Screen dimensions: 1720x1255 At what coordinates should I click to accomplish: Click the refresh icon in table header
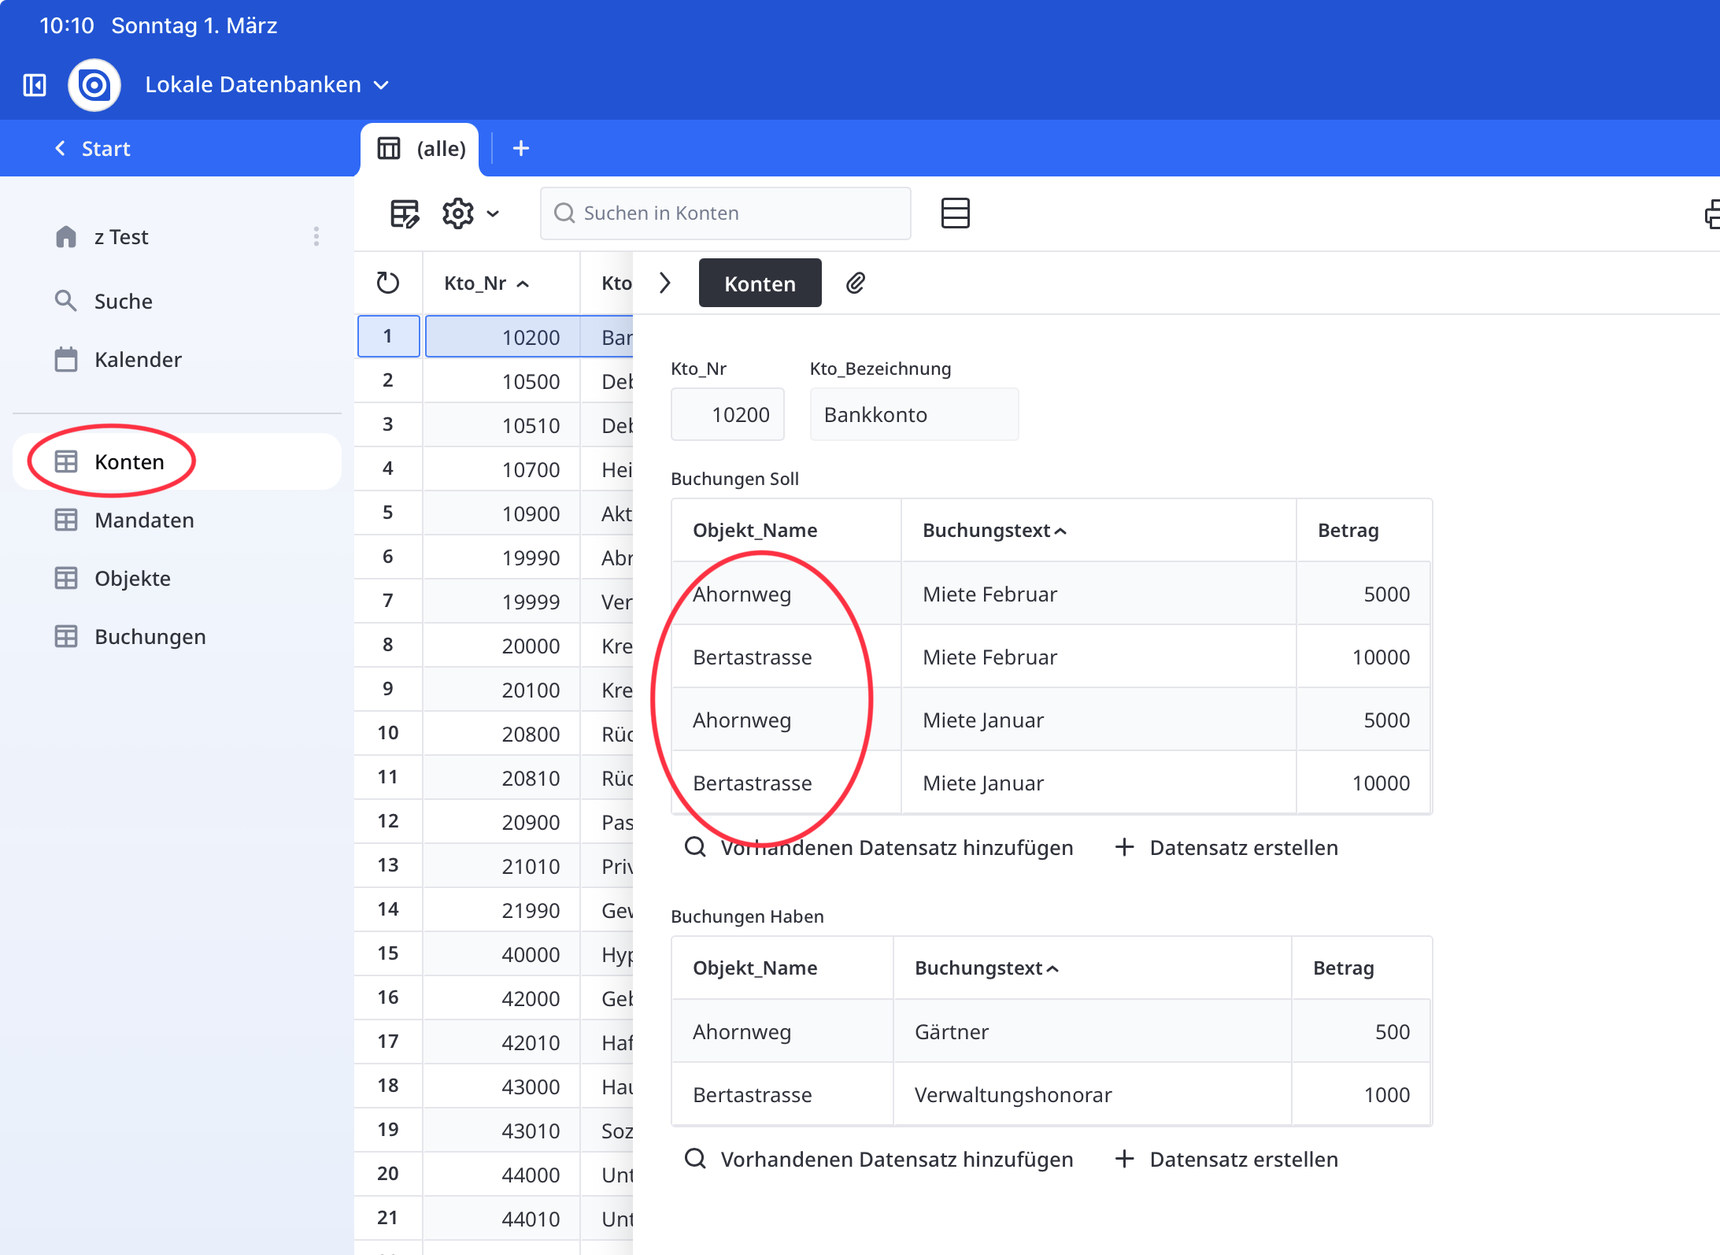(388, 283)
